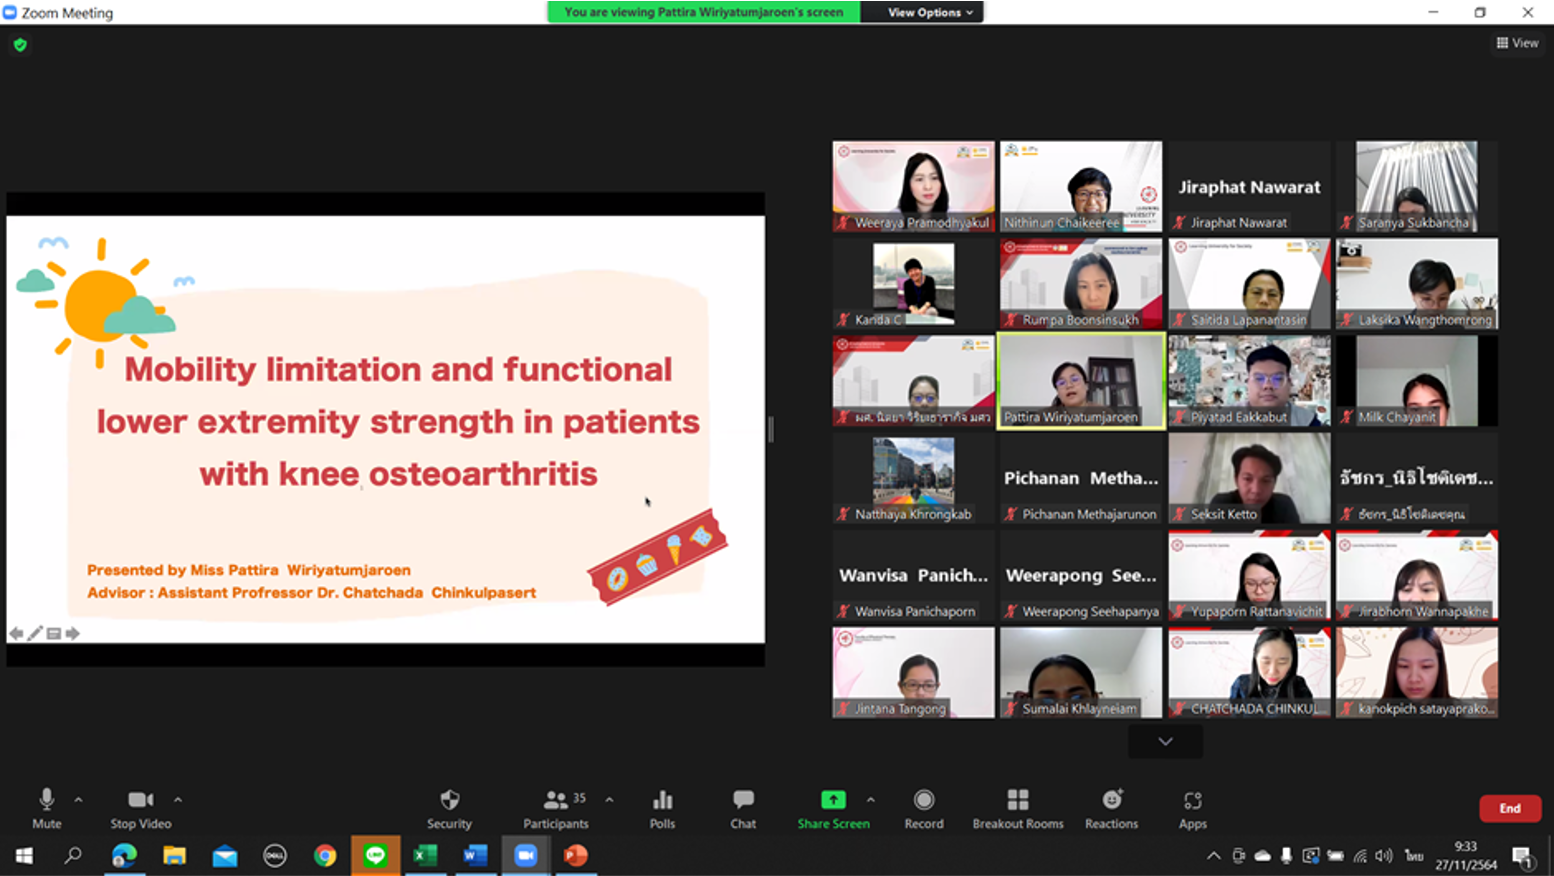
Task: Open the Reactions menu
Action: click(x=1111, y=808)
